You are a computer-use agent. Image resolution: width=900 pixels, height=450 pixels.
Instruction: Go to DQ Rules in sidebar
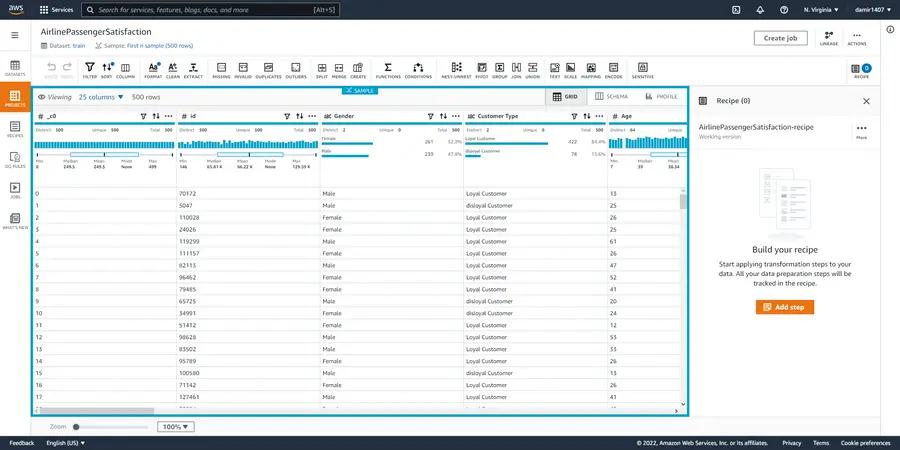pos(15,160)
